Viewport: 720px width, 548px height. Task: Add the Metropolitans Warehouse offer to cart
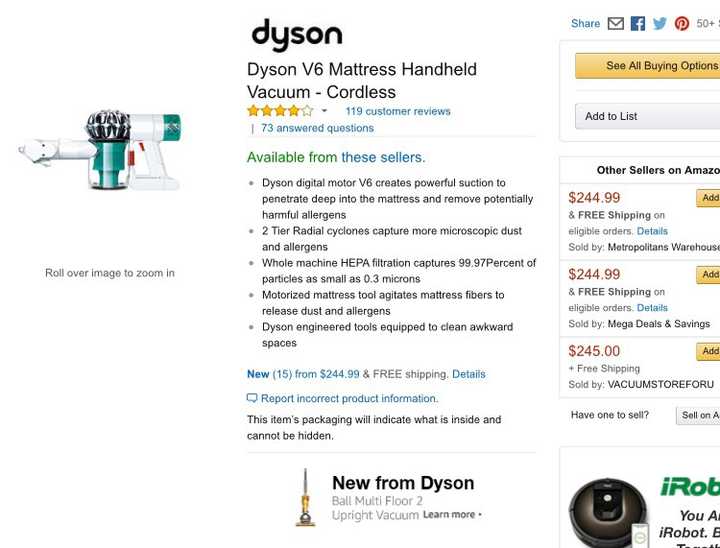(x=708, y=198)
